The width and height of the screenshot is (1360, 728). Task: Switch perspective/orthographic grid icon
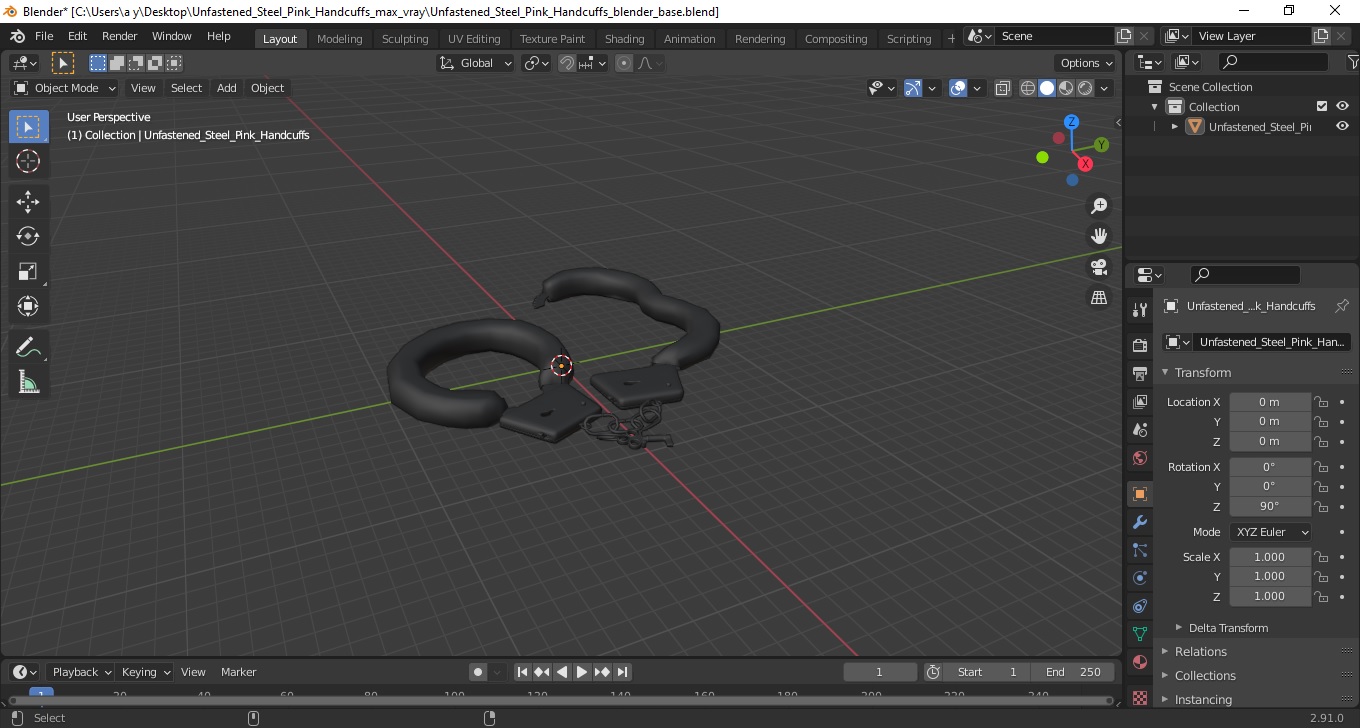click(x=1099, y=298)
